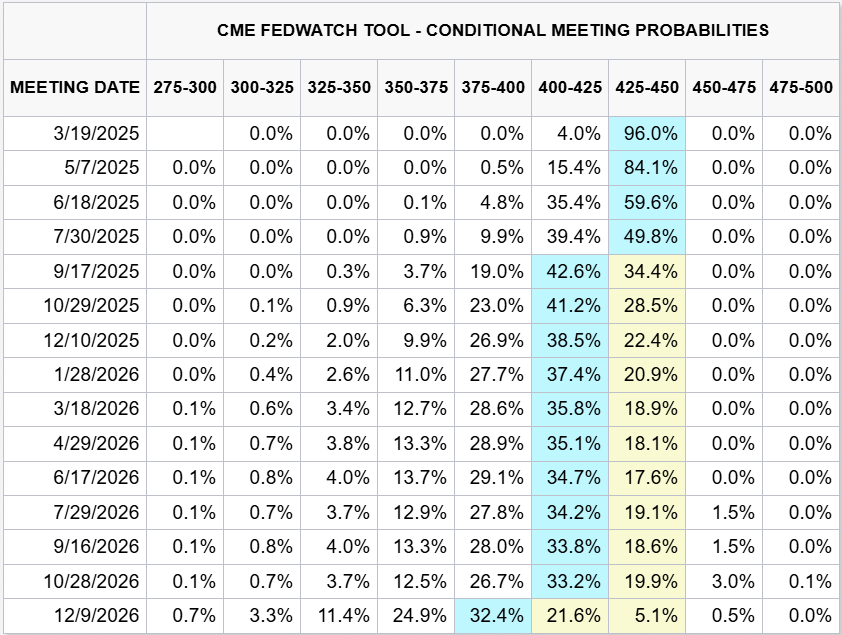Click the 400-425 column header
Viewport: 842px width, 635px height.
click(x=570, y=87)
